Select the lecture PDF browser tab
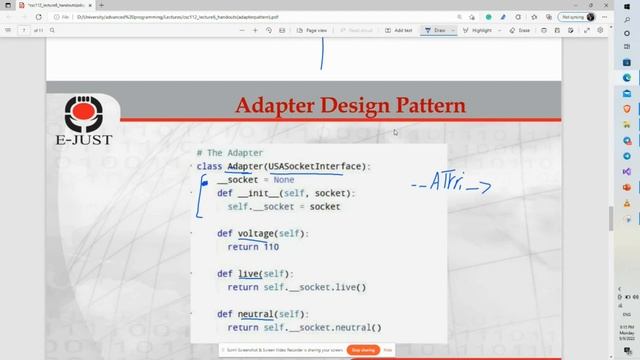Screen dimensions: 640x360 coord(56,5)
